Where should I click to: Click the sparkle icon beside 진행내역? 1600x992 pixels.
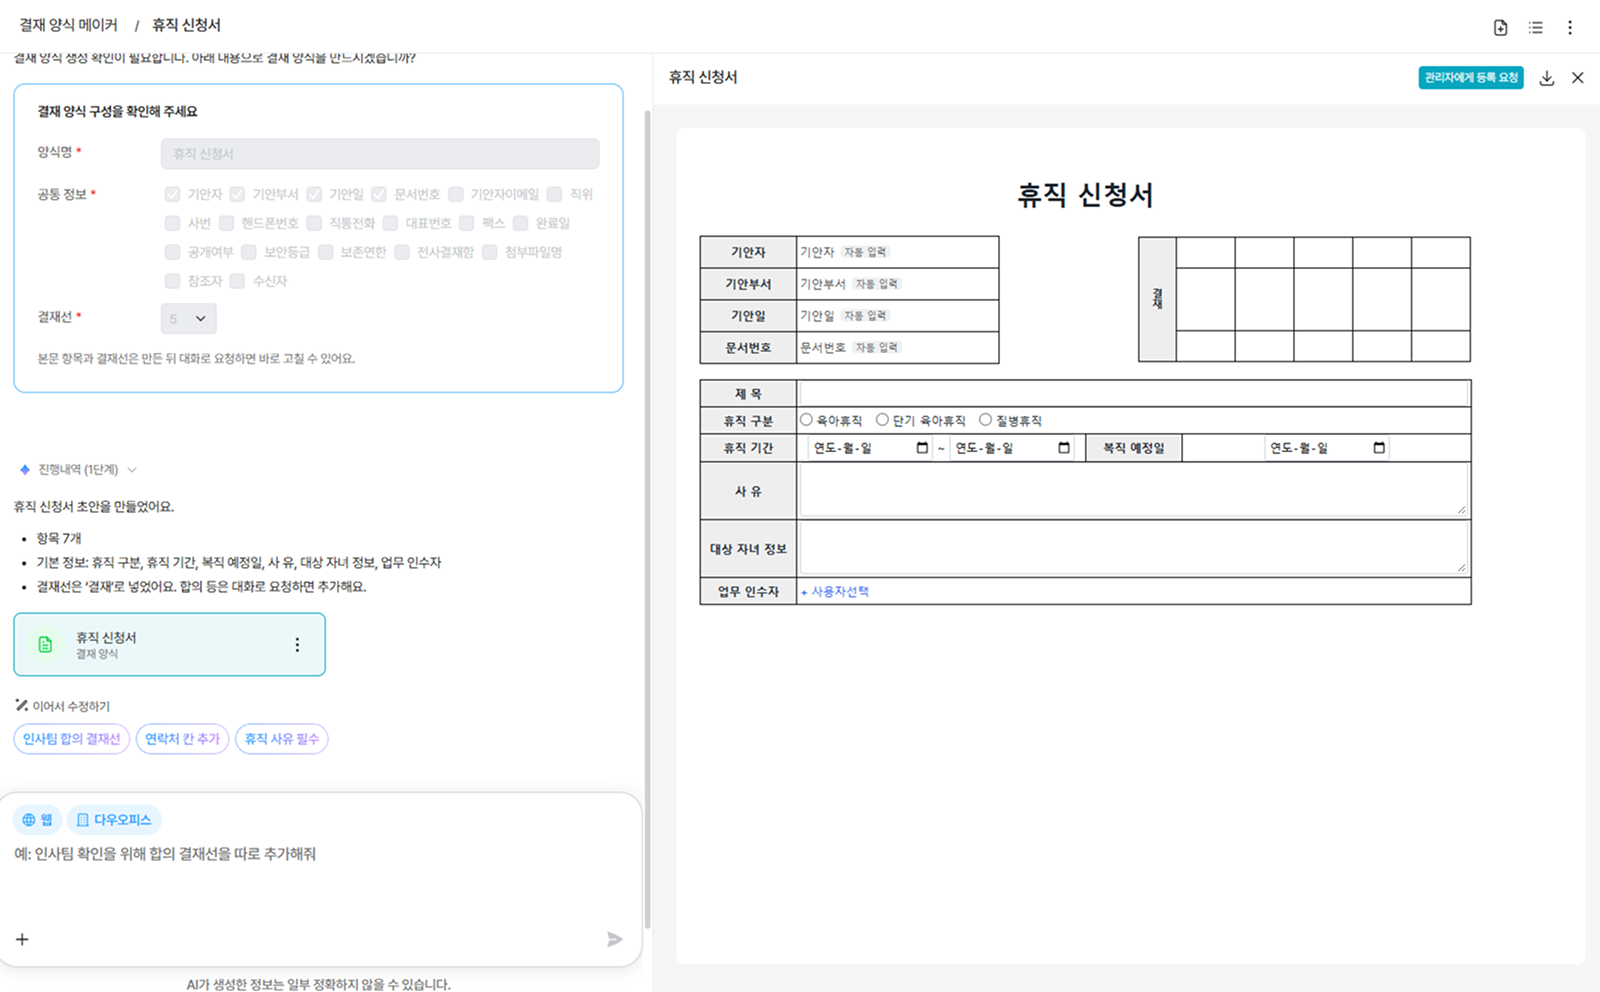pyautogui.click(x=25, y=470)
